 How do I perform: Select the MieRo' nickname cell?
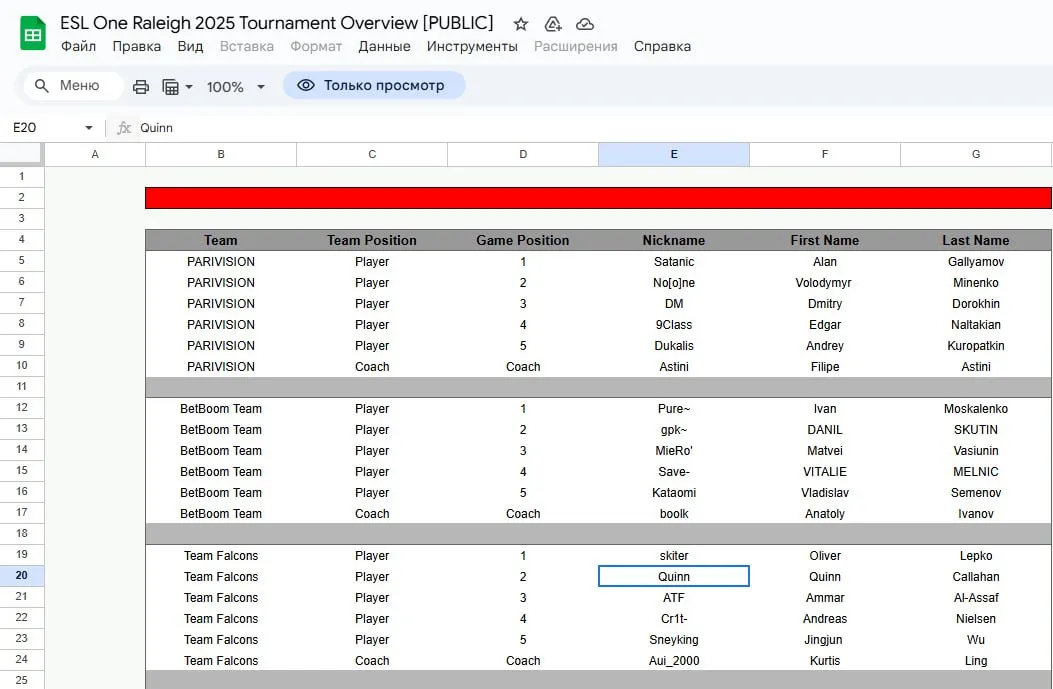click(674, 451)
